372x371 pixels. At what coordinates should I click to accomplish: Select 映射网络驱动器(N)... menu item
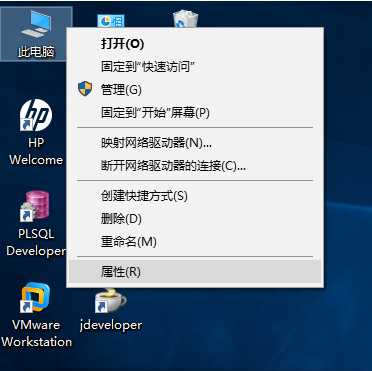point(195,143)
